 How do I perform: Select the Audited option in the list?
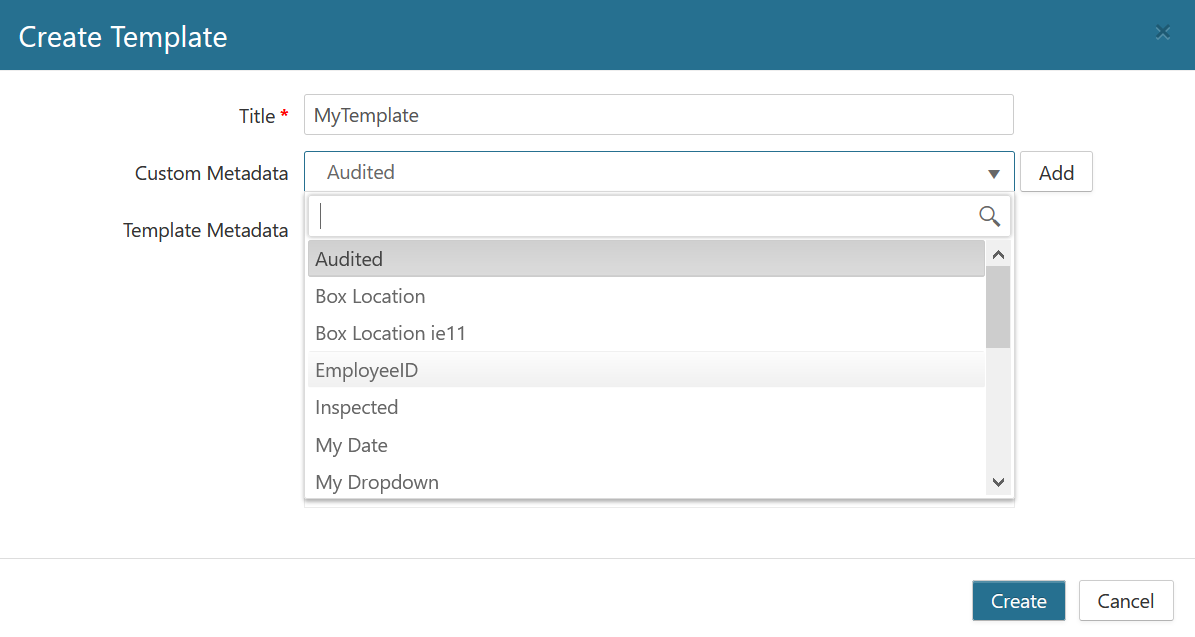645,259
